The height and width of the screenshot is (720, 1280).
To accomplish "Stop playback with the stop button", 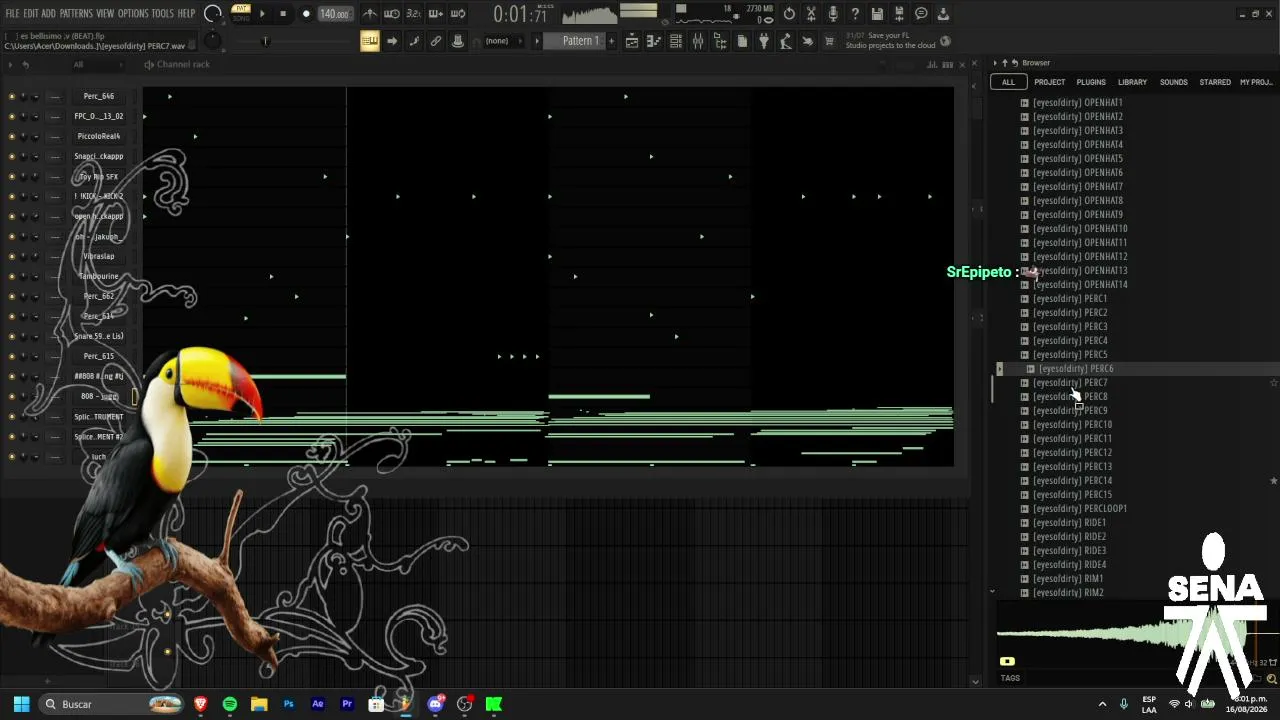I will click(x=283, y=14).
